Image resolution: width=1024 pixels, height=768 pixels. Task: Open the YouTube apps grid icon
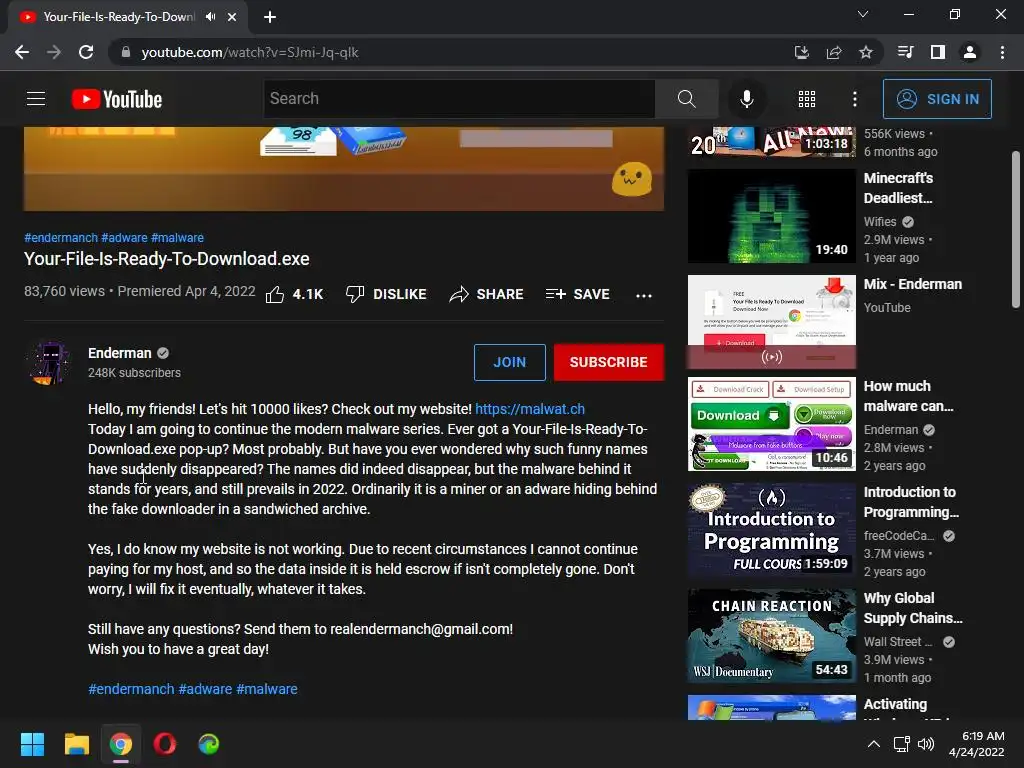(x=807, y=99)
